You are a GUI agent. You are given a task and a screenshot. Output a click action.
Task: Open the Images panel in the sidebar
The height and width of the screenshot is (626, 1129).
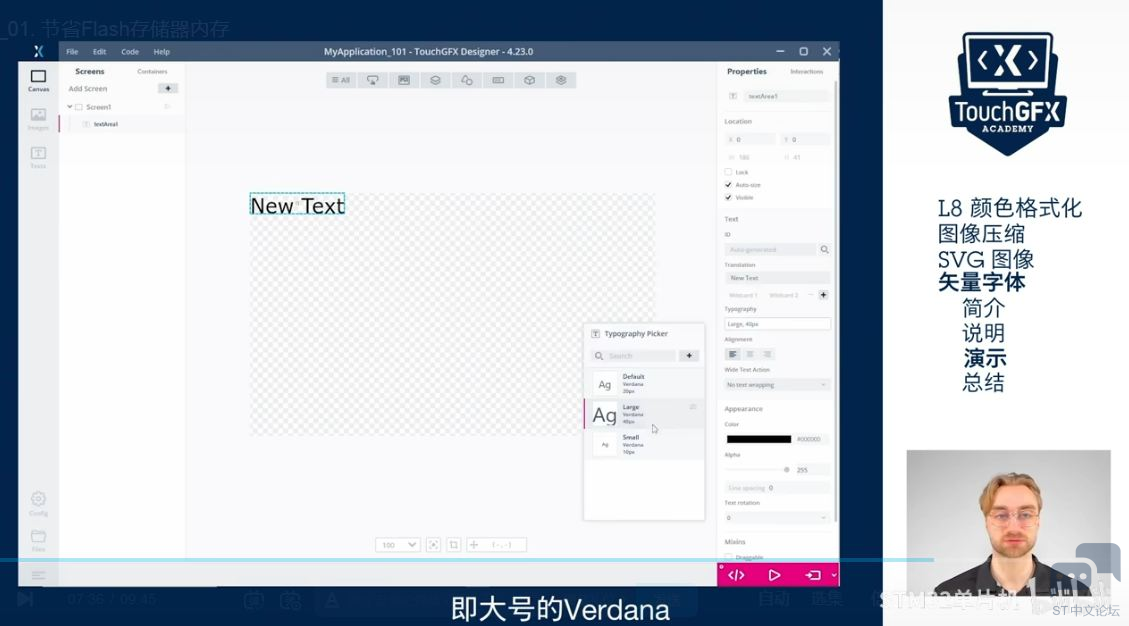[38, 118]
